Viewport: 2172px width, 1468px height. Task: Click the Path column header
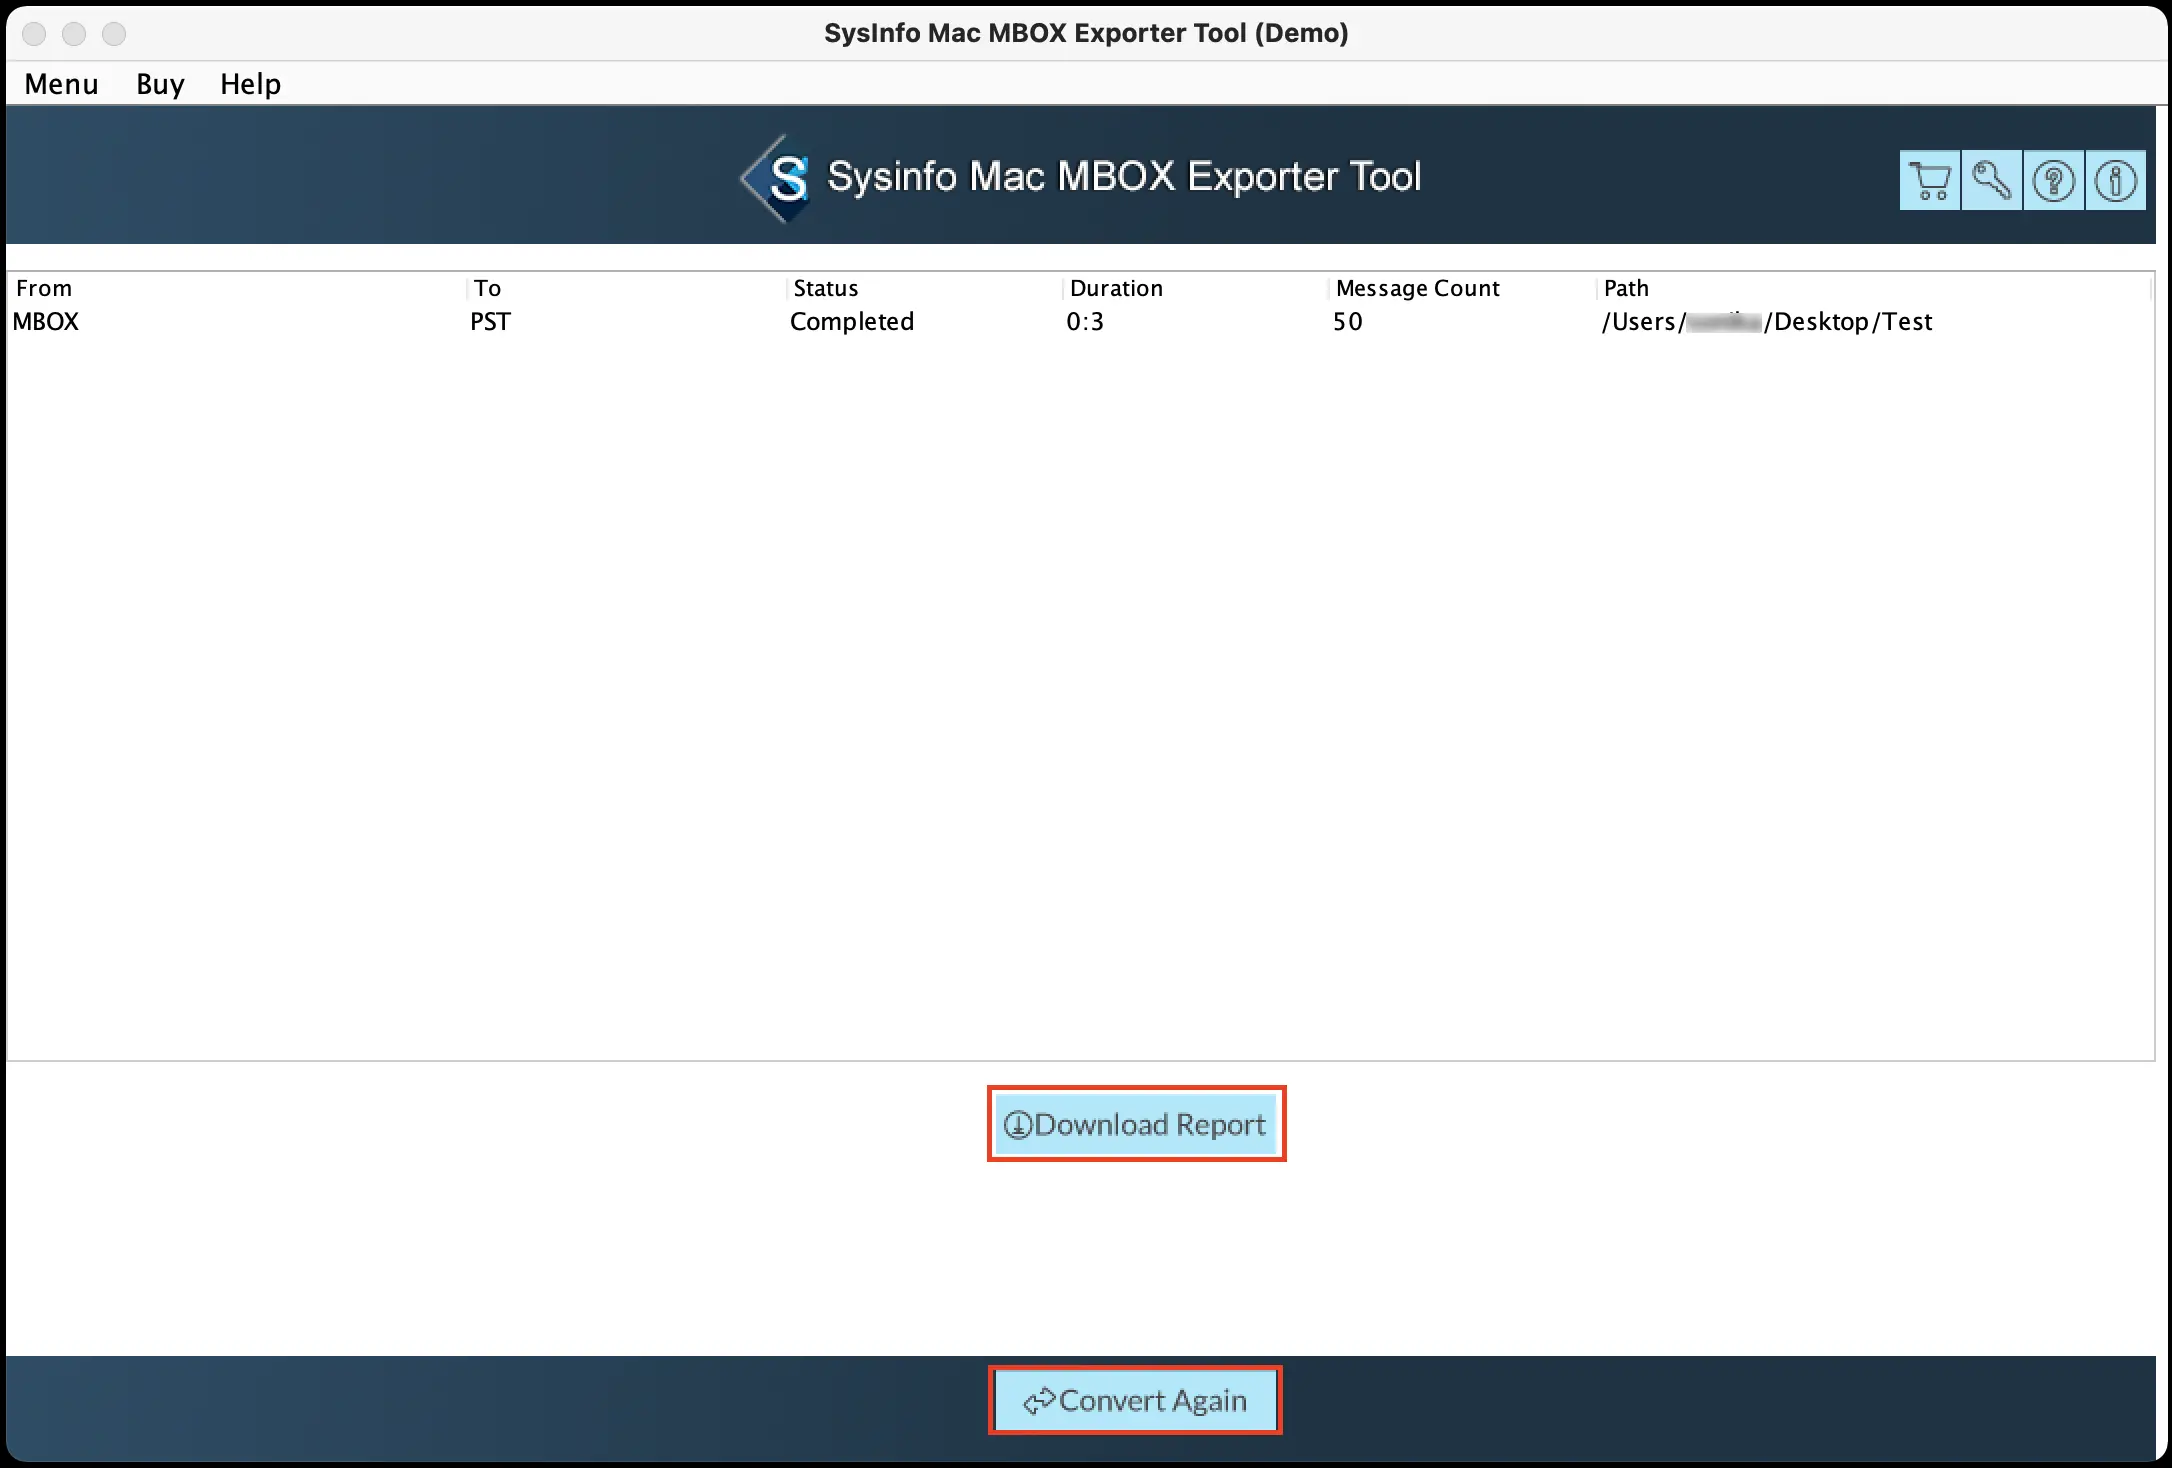1626,288
